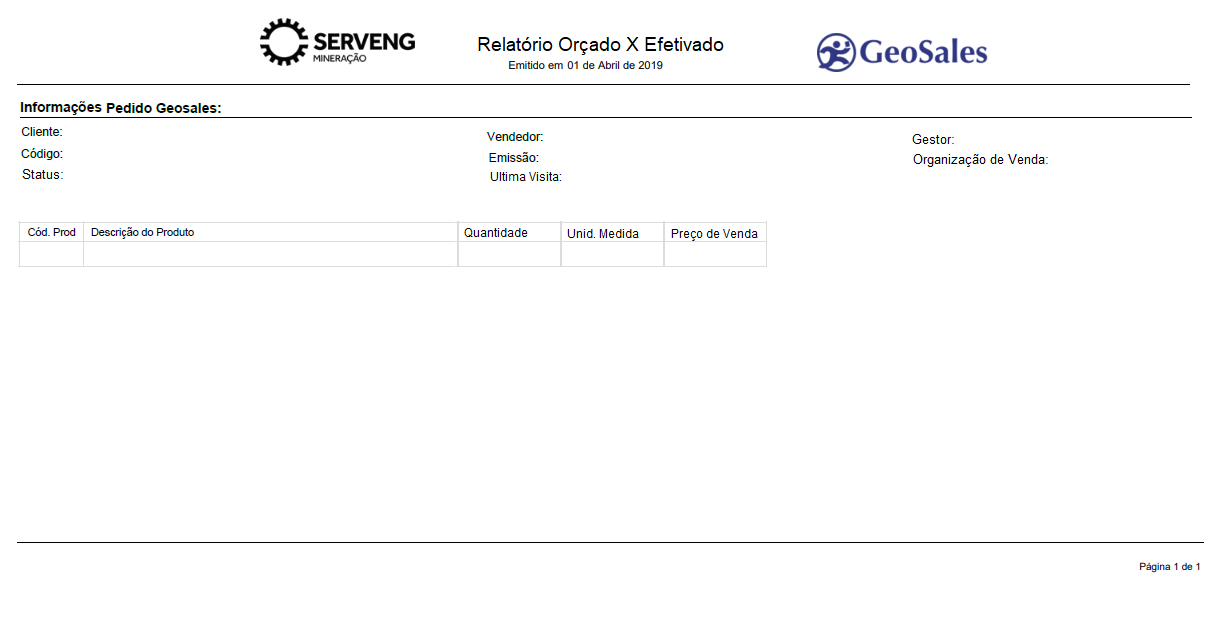
Task: Click the 'Informações Pedido Geosales:' heading
Action: point(120,108)
